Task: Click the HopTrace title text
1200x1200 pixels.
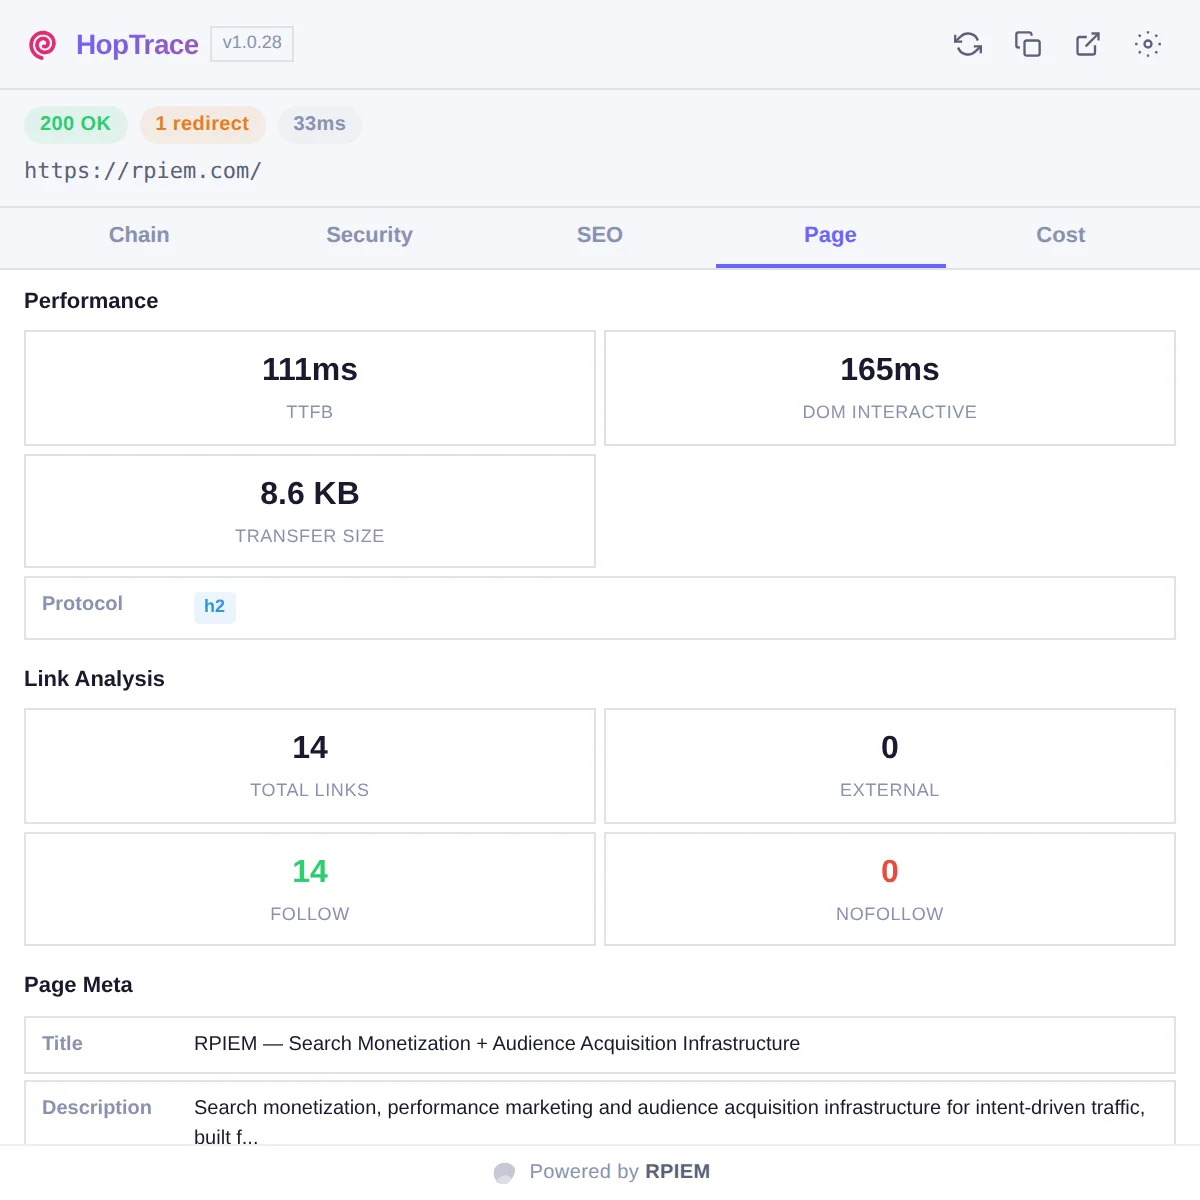Action: tap(137, 45)
